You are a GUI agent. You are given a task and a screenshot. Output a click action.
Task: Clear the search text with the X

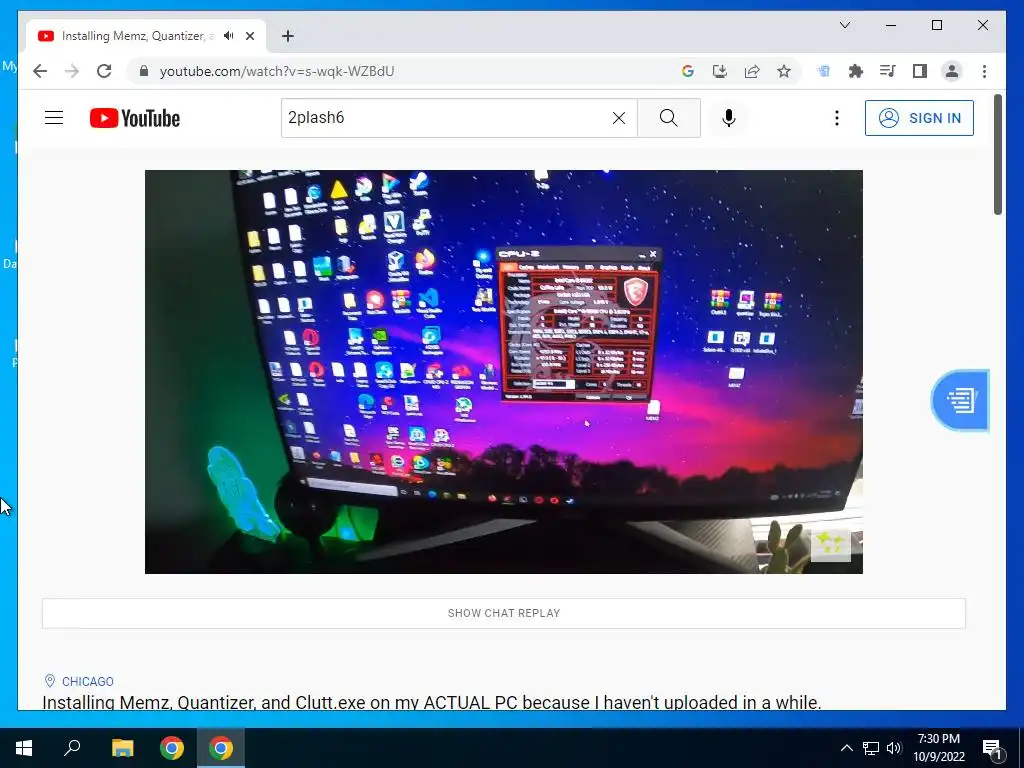(618, 118)
